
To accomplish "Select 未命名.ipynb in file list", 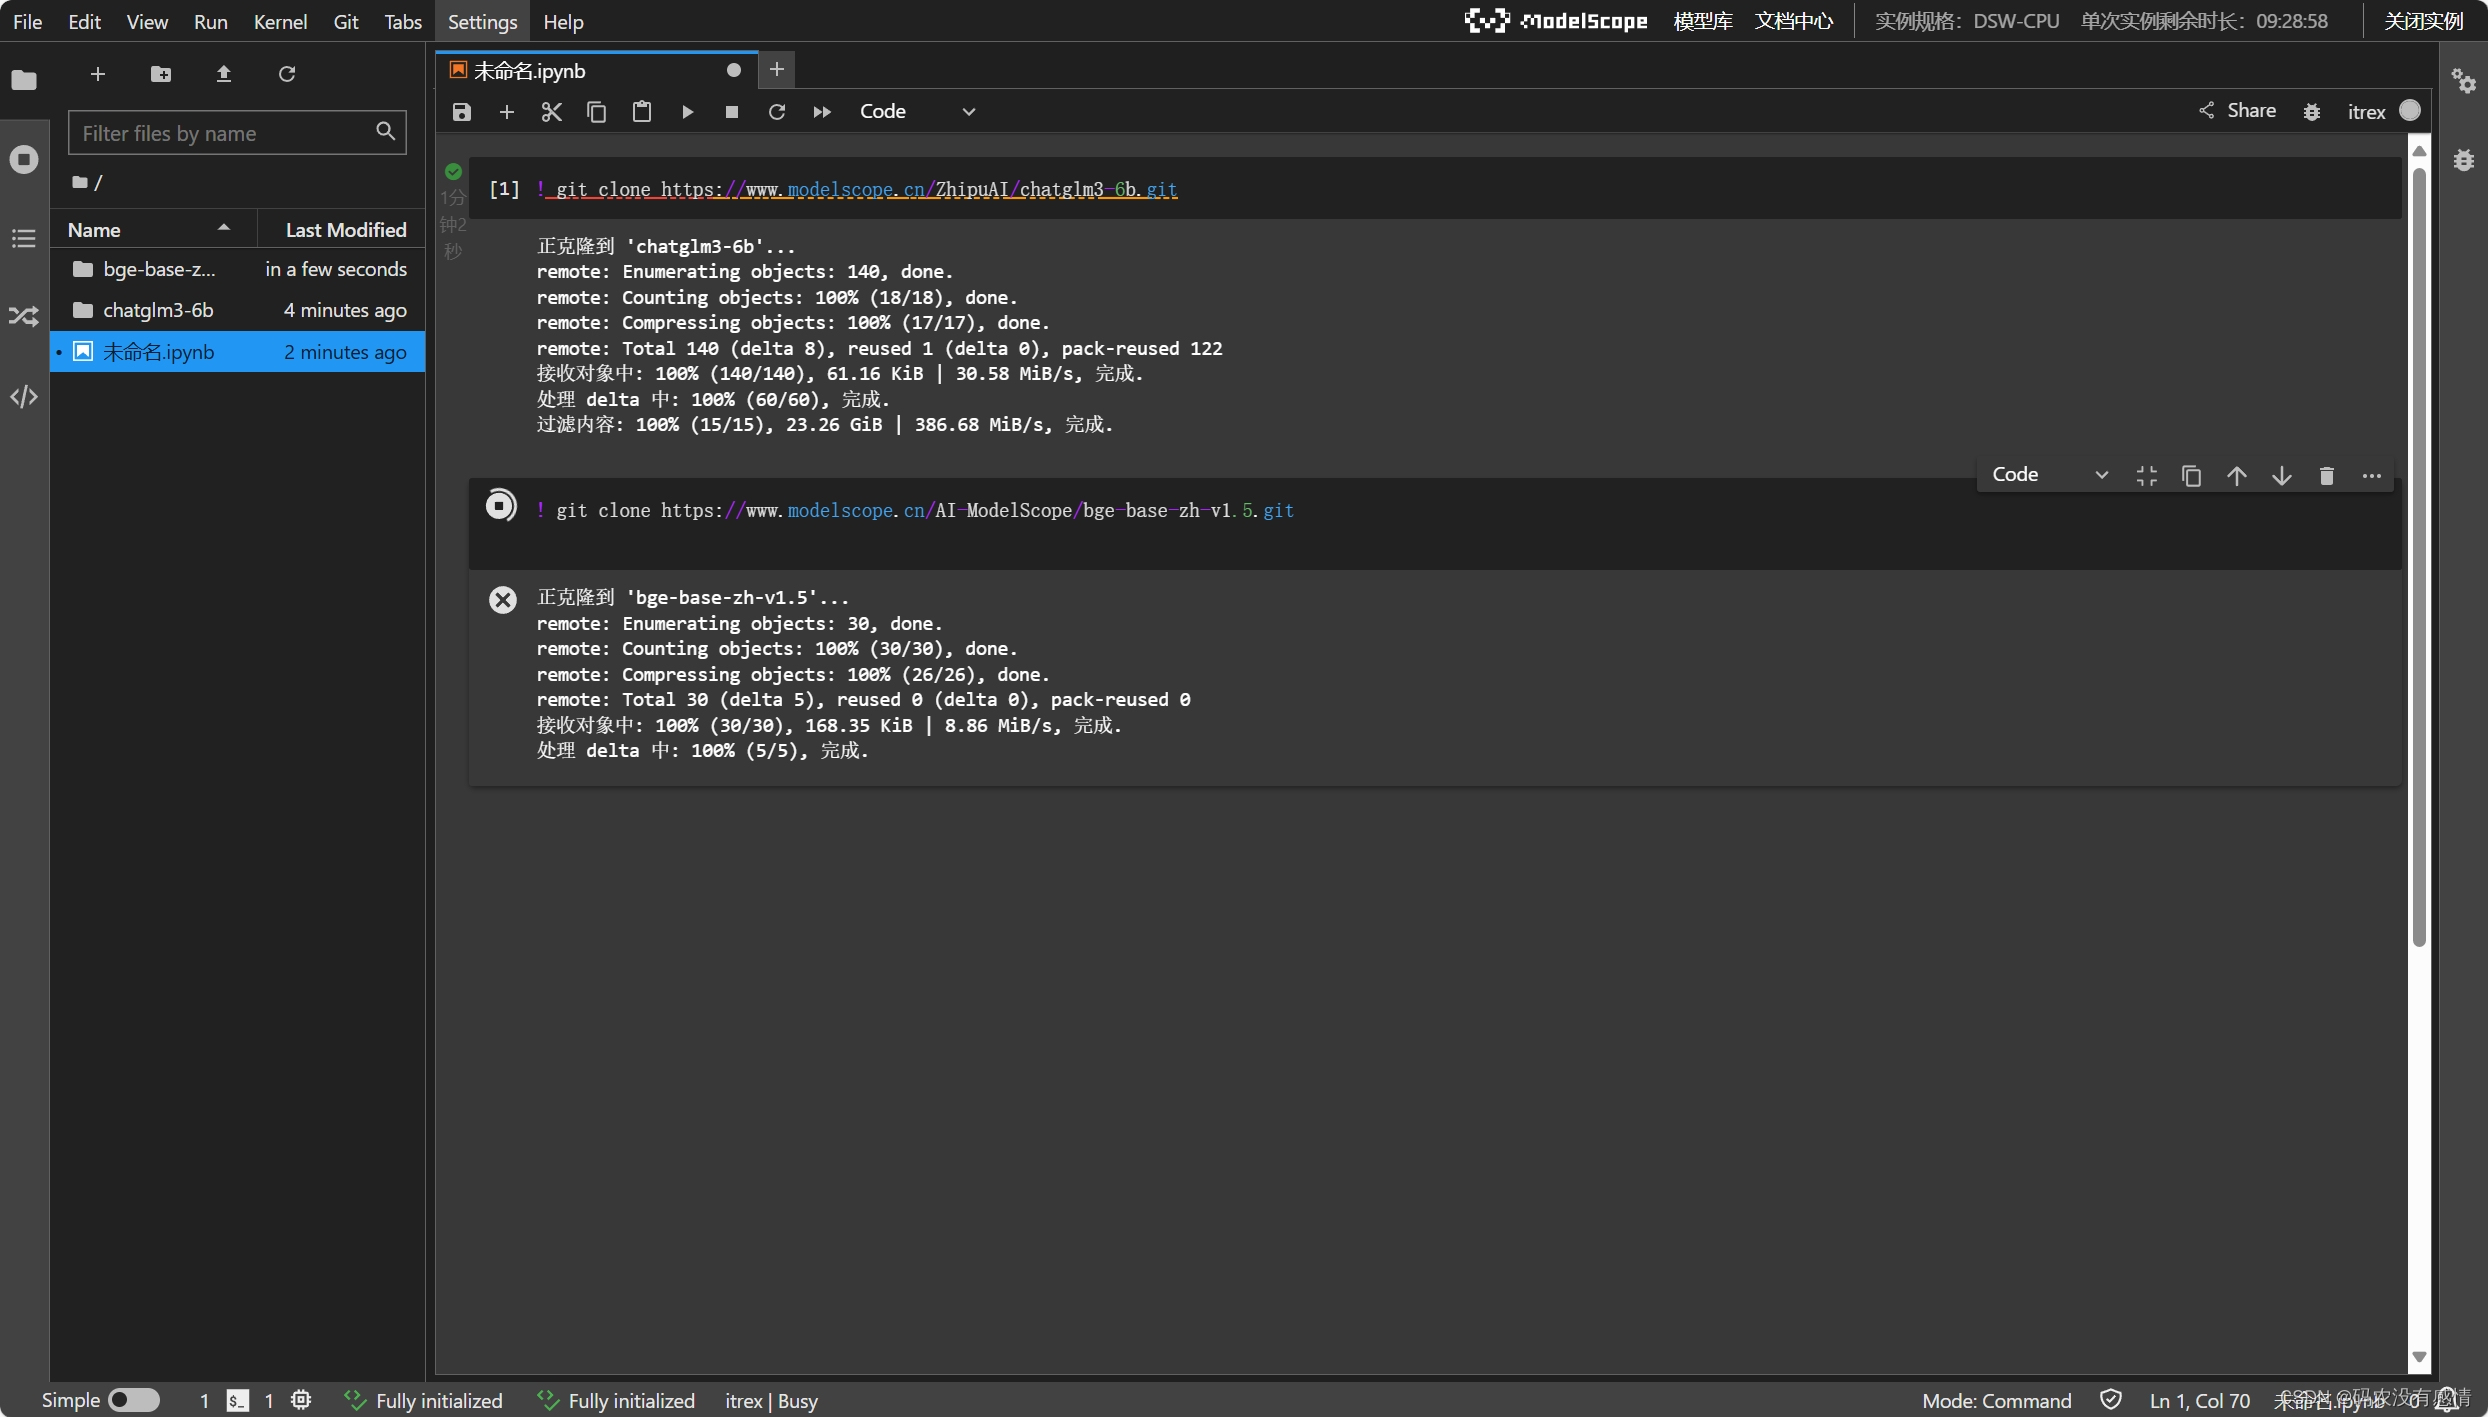I will click(x=238, y=352).
